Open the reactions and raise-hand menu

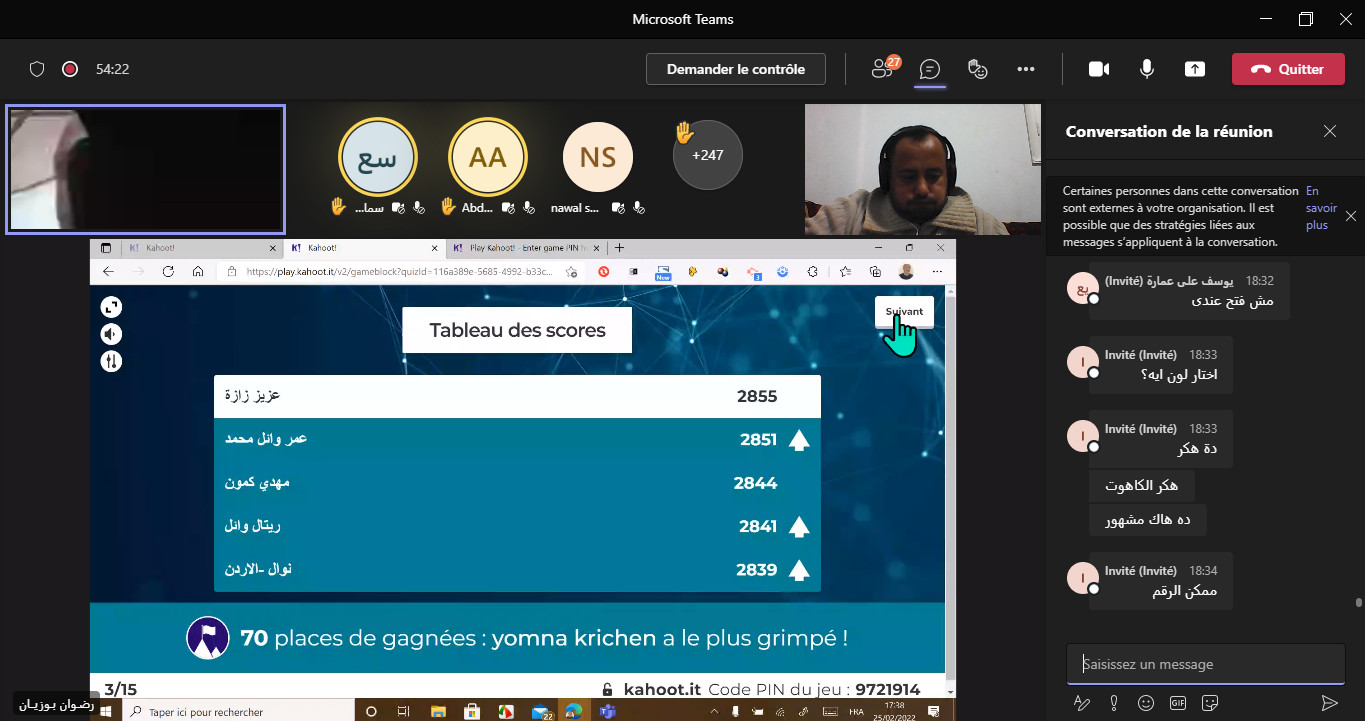tap(978, 69)
